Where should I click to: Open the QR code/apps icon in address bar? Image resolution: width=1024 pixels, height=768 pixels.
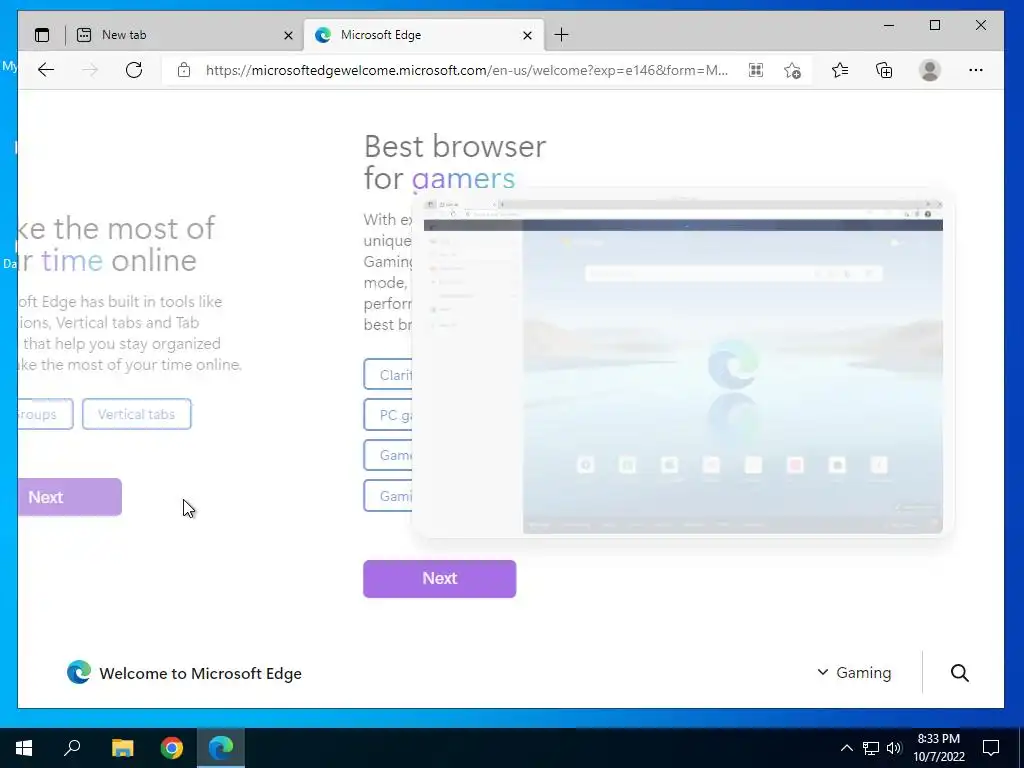(756, 70)
